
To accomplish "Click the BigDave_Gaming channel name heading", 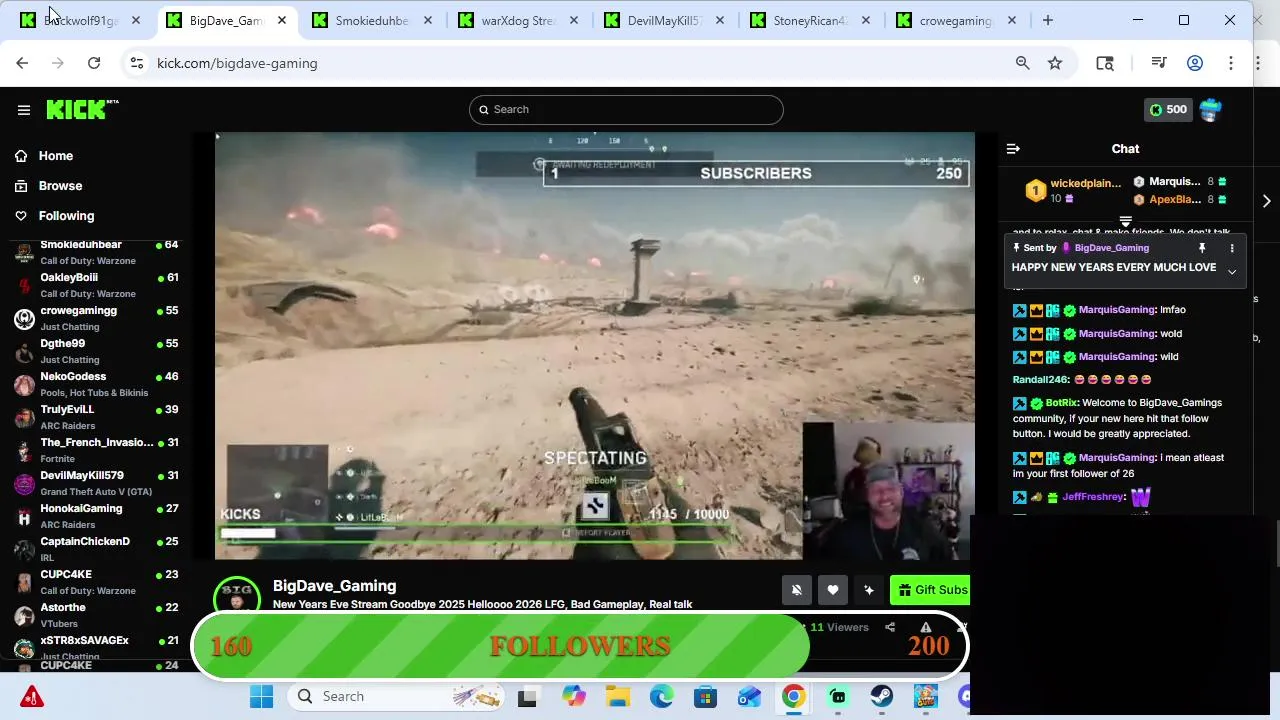I will pos(334,586).
